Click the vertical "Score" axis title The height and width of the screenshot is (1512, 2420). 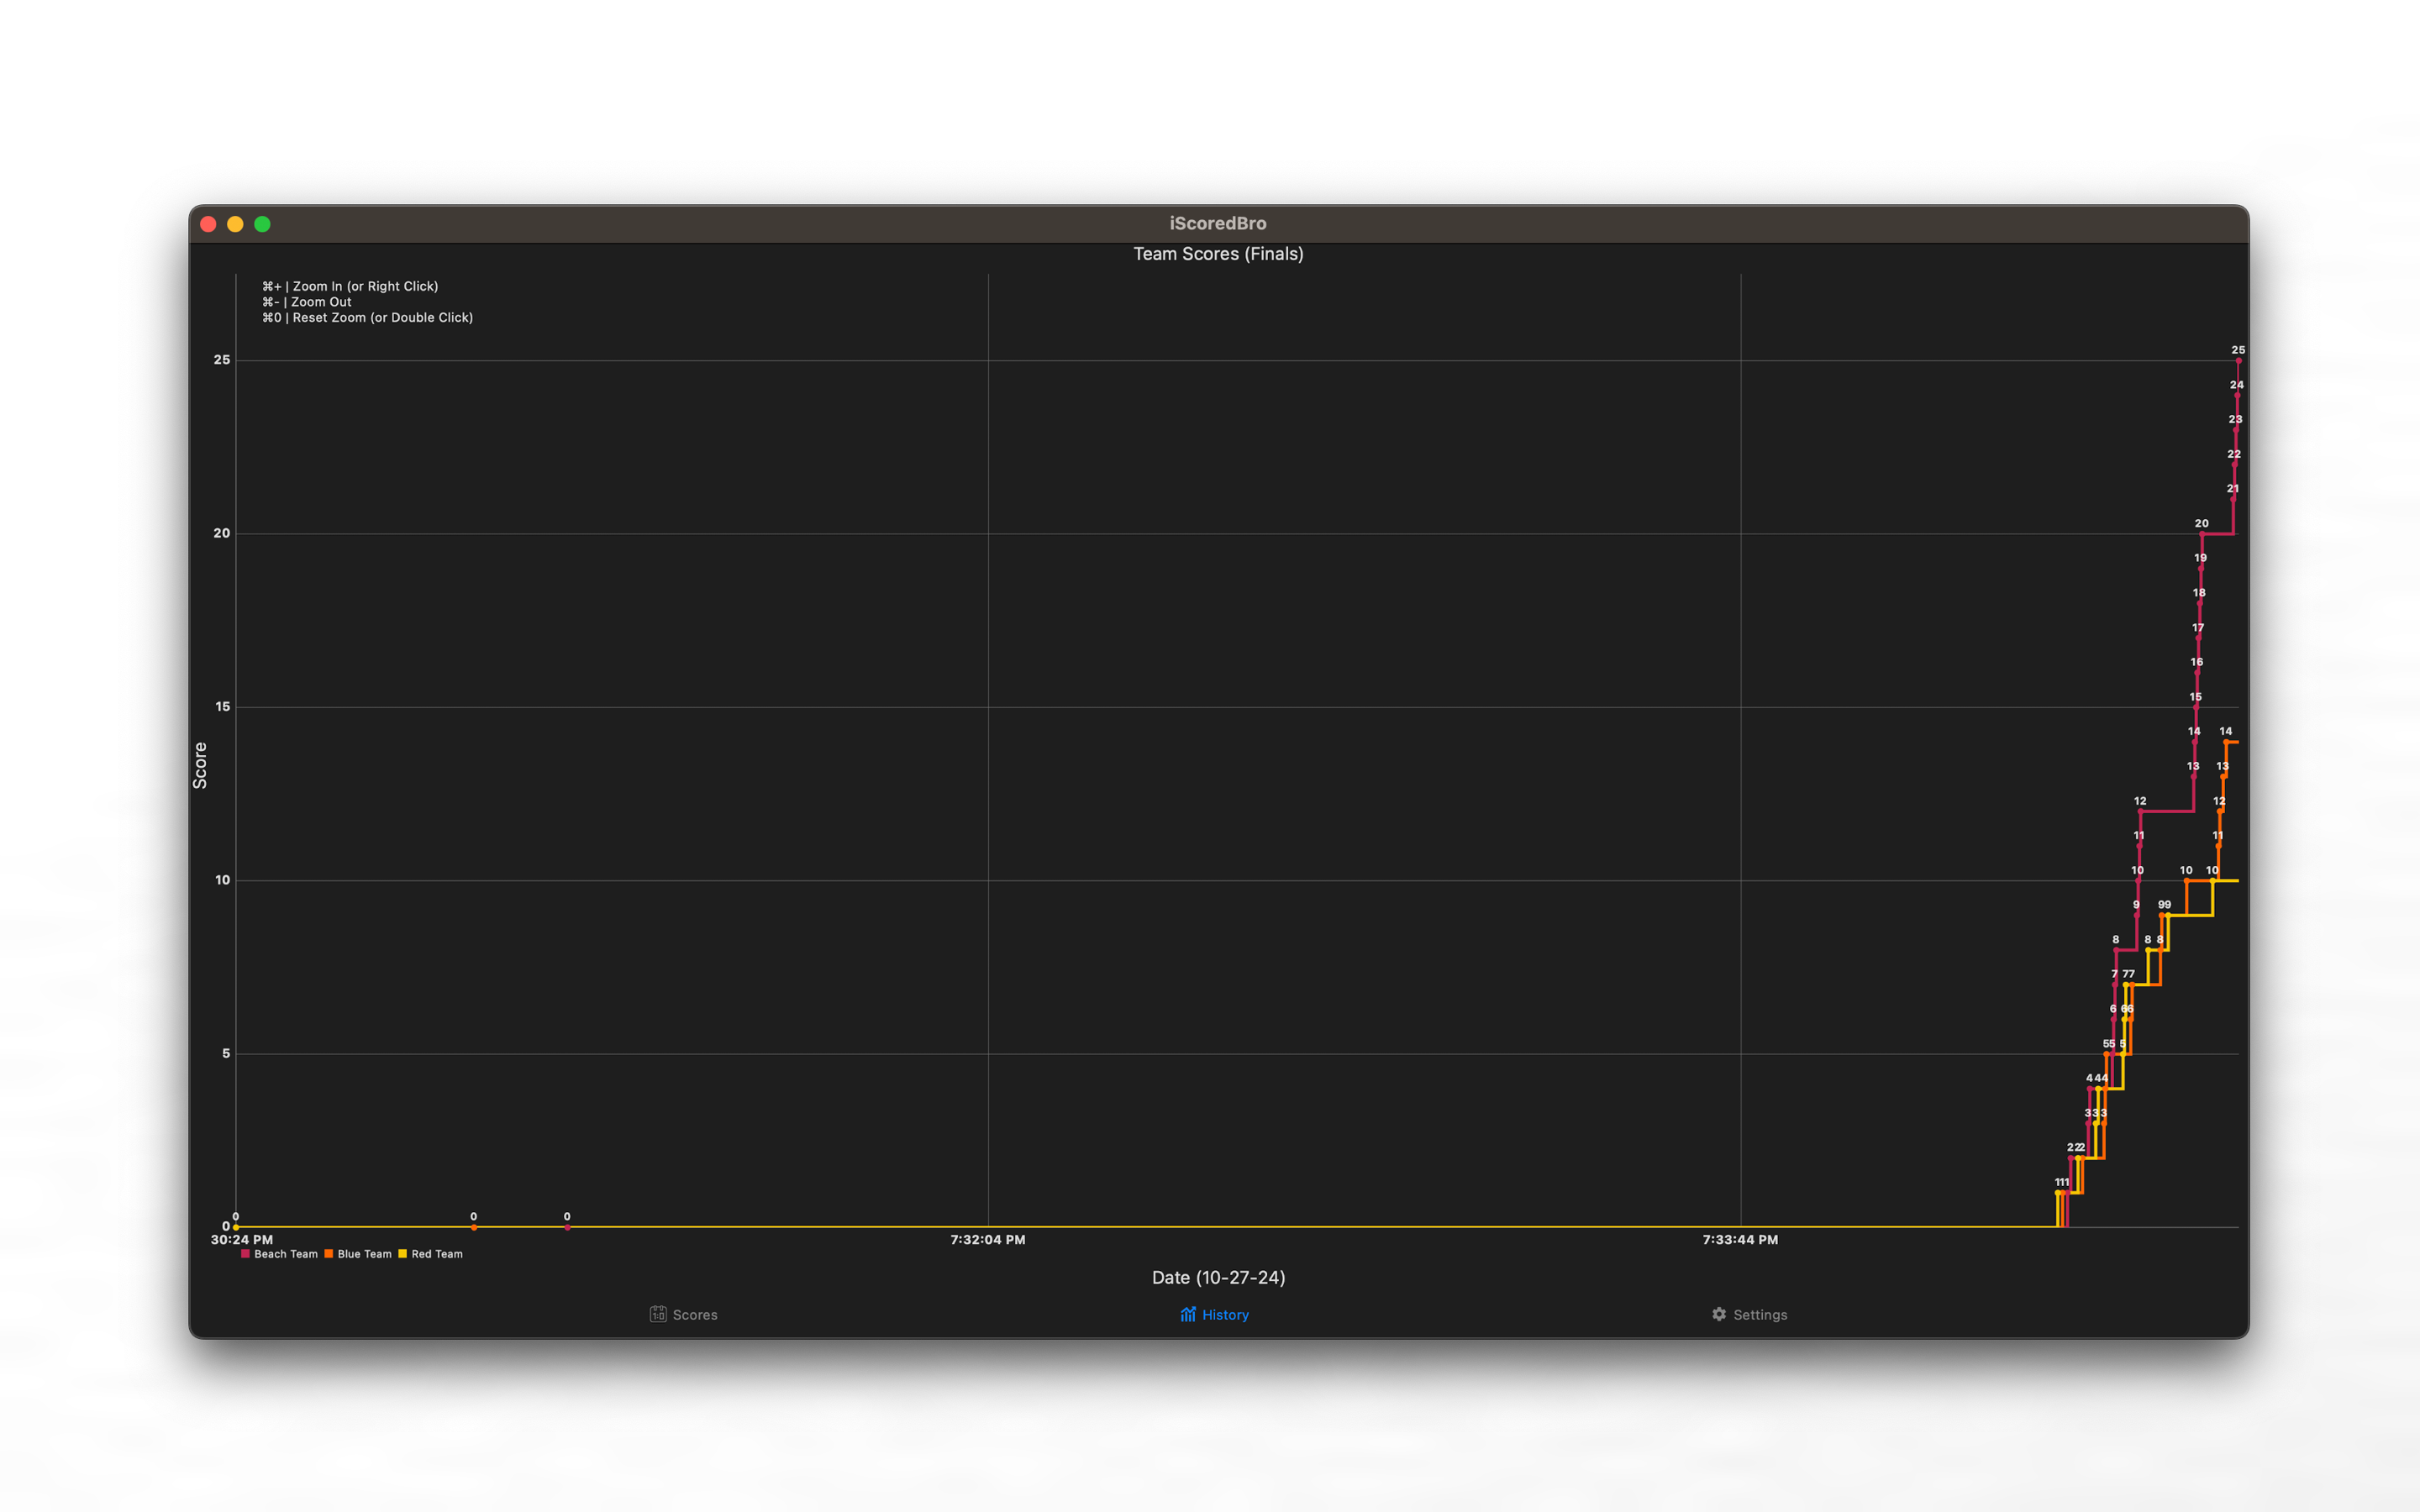(200, 765)
